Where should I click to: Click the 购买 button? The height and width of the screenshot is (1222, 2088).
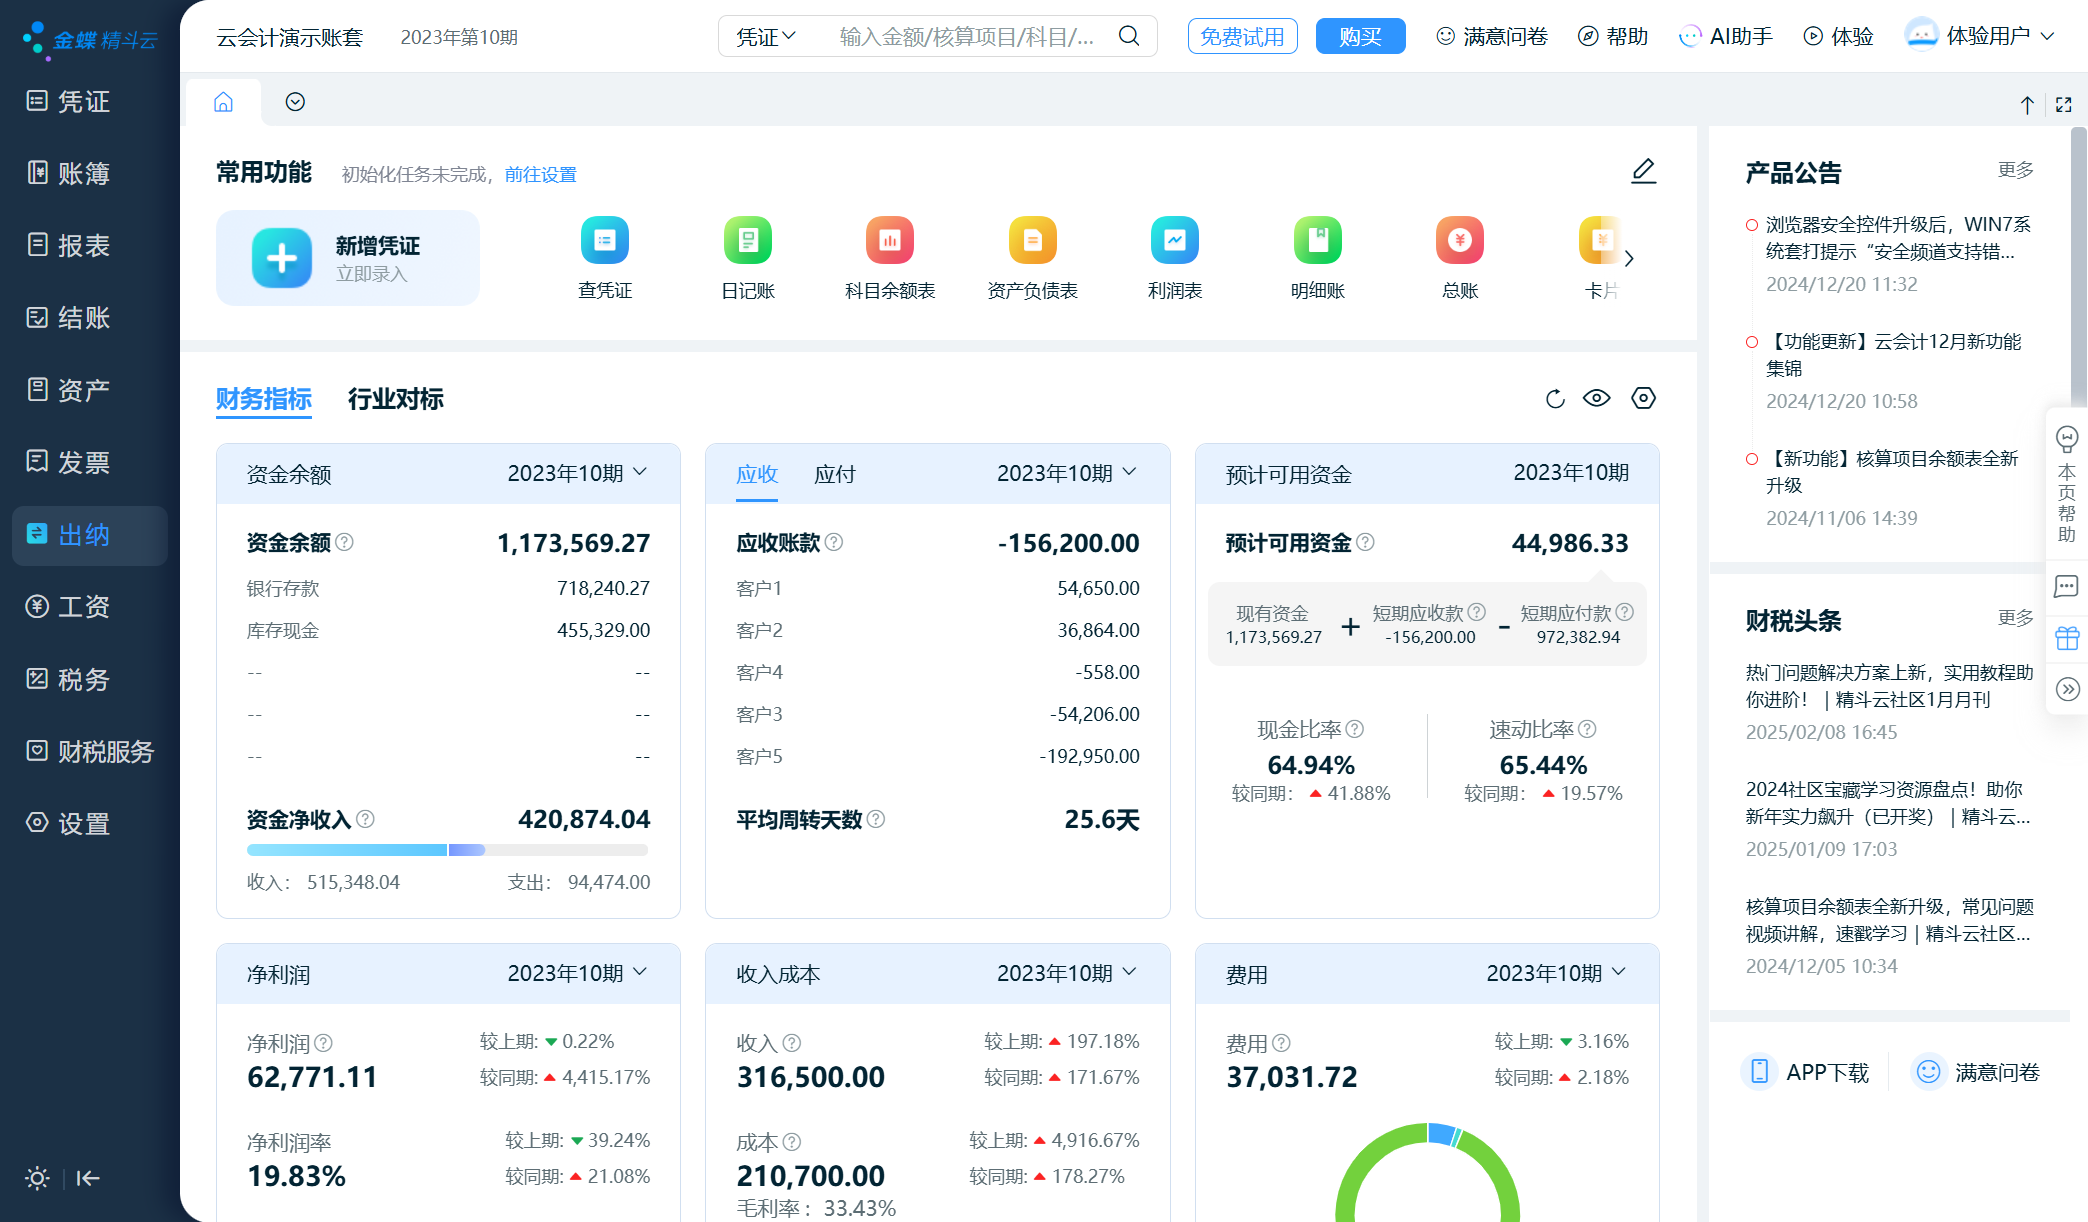click(1360, 37)
